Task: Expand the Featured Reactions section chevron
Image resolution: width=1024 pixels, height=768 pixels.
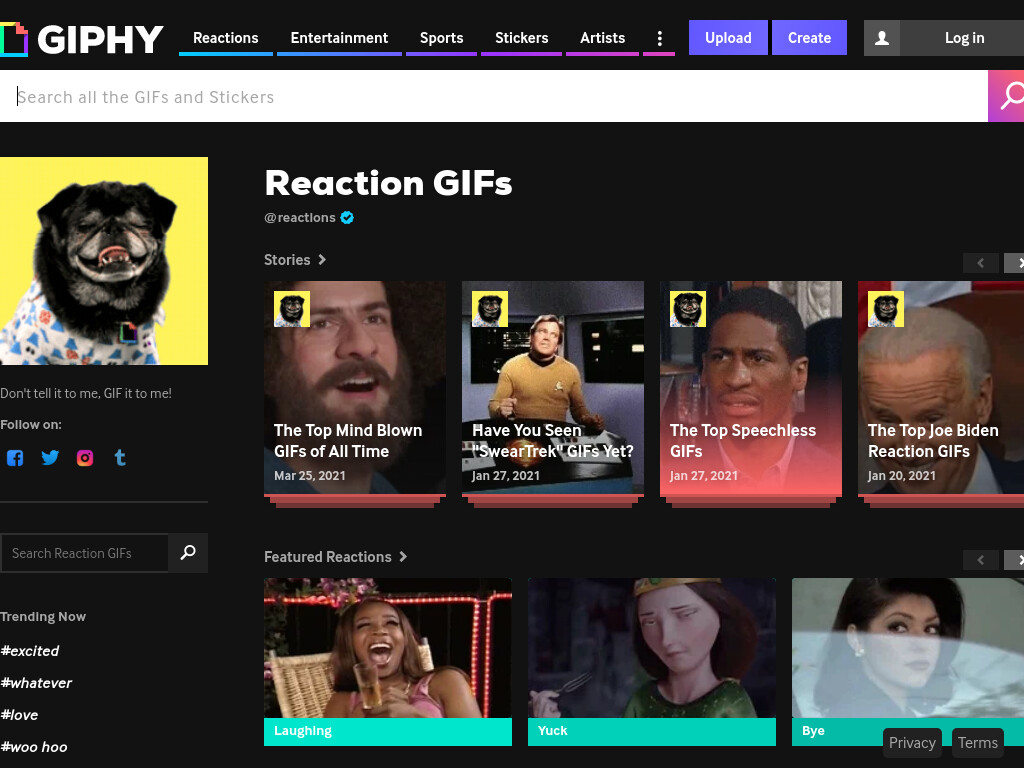Action: pyautogui.click(x=403, y=556)
